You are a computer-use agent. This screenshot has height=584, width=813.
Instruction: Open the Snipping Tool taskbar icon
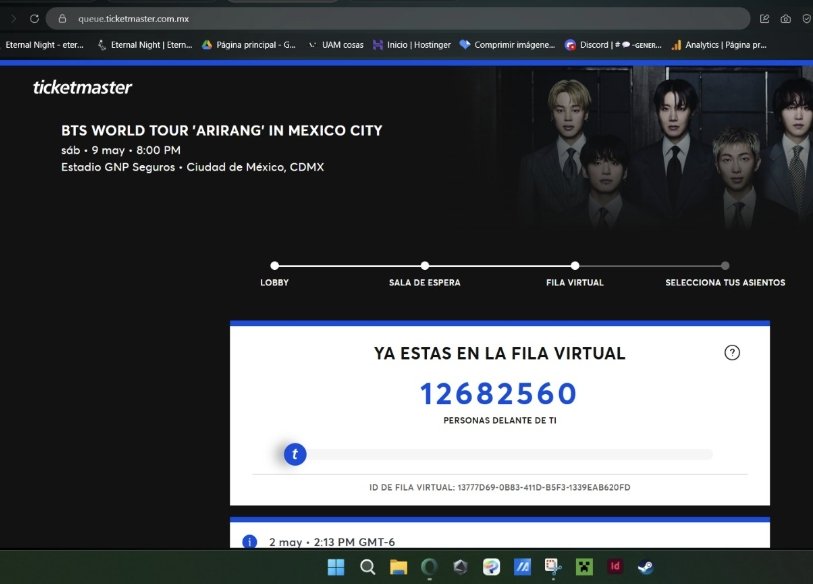coord(553,567)
